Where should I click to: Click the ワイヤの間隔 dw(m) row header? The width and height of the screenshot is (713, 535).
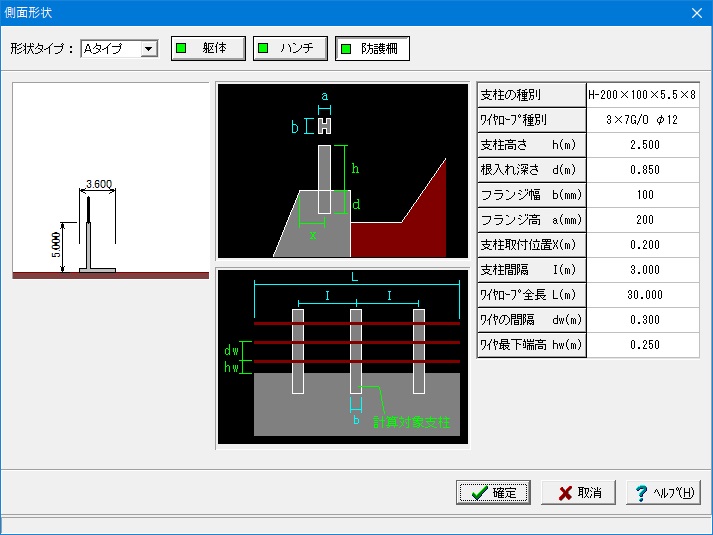pyautogui.click(x=532, y=320)
